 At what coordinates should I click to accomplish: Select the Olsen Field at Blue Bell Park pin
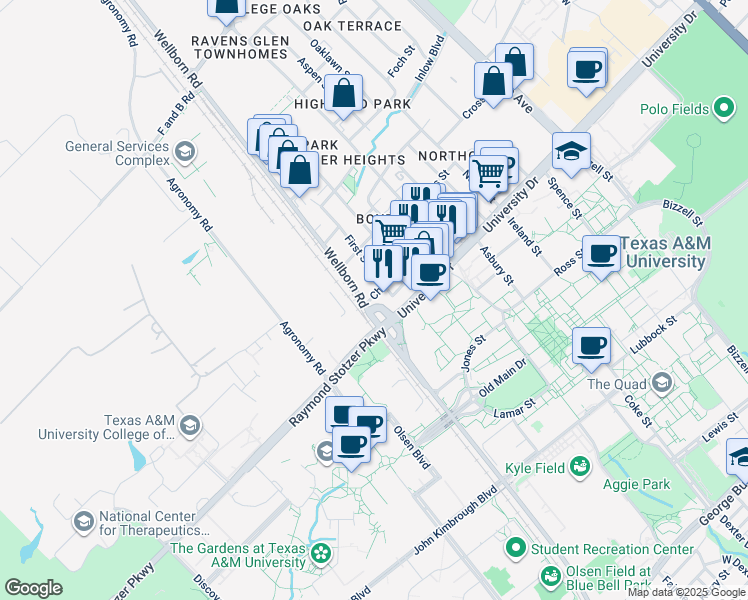551,578
